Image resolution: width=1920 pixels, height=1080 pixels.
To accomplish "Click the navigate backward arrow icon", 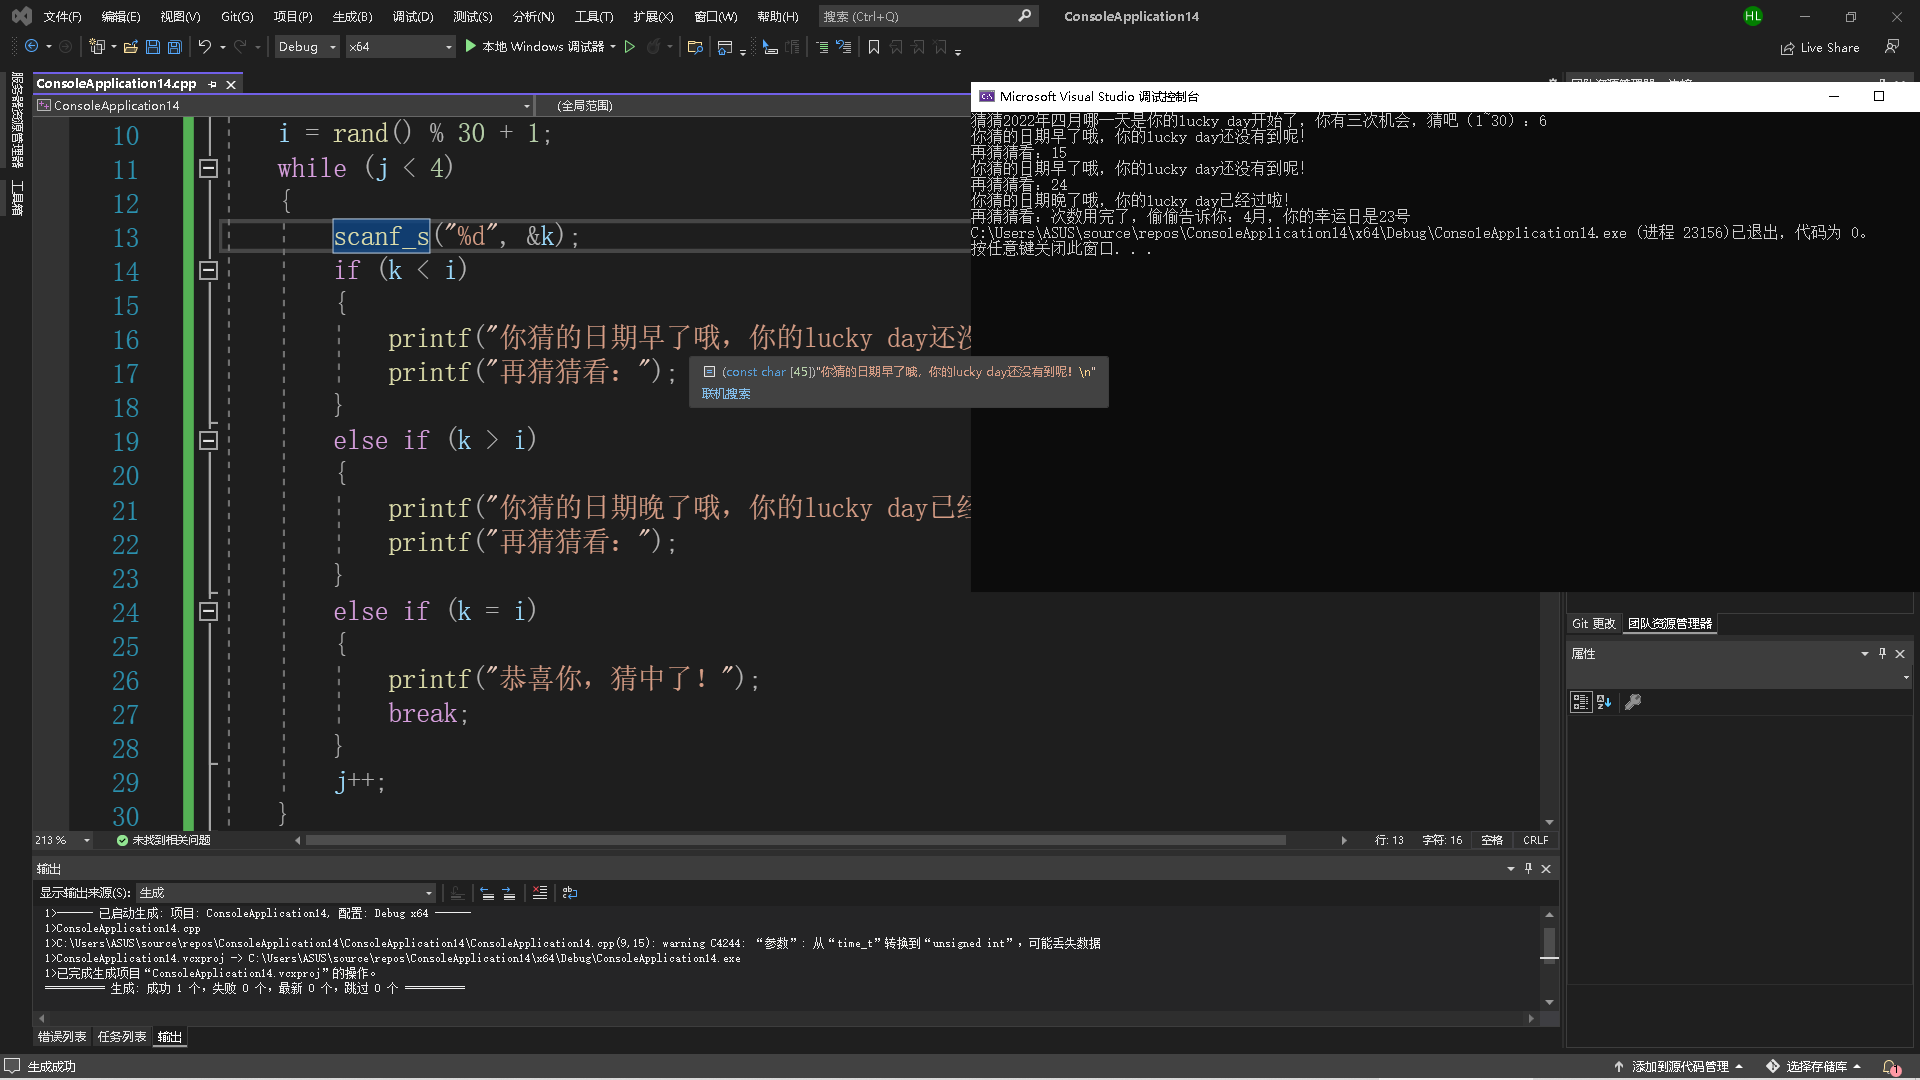I will (32, 47).
